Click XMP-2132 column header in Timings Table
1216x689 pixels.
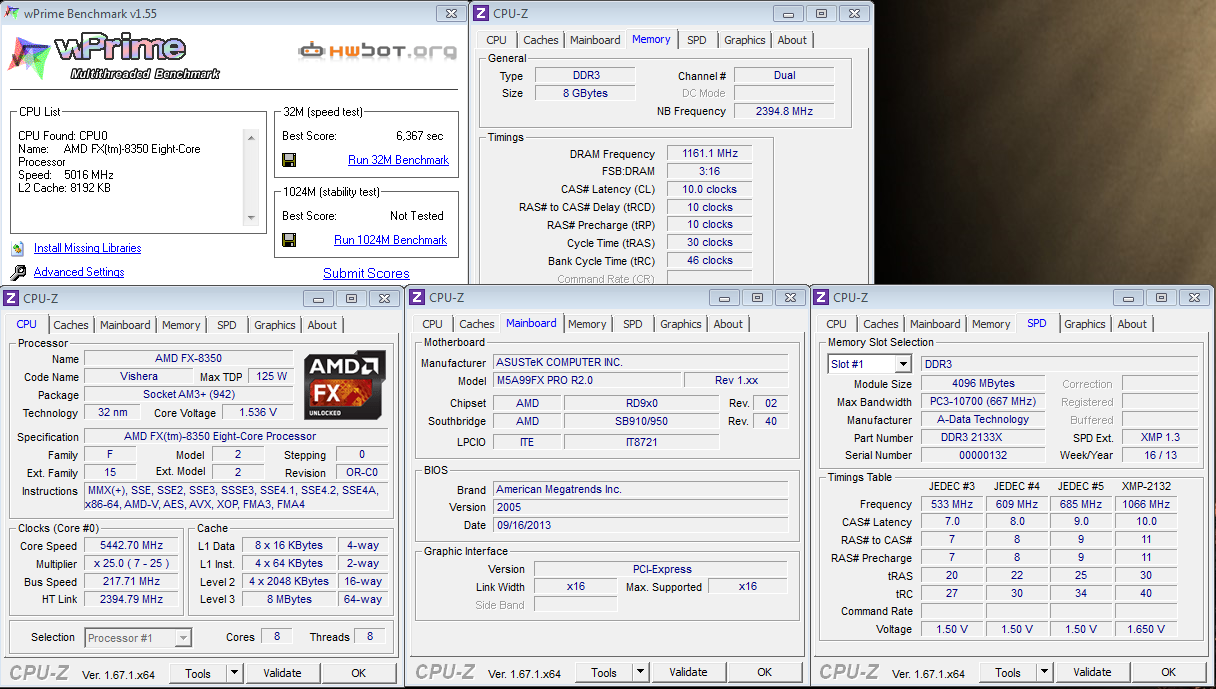[x=1145, y=487]
